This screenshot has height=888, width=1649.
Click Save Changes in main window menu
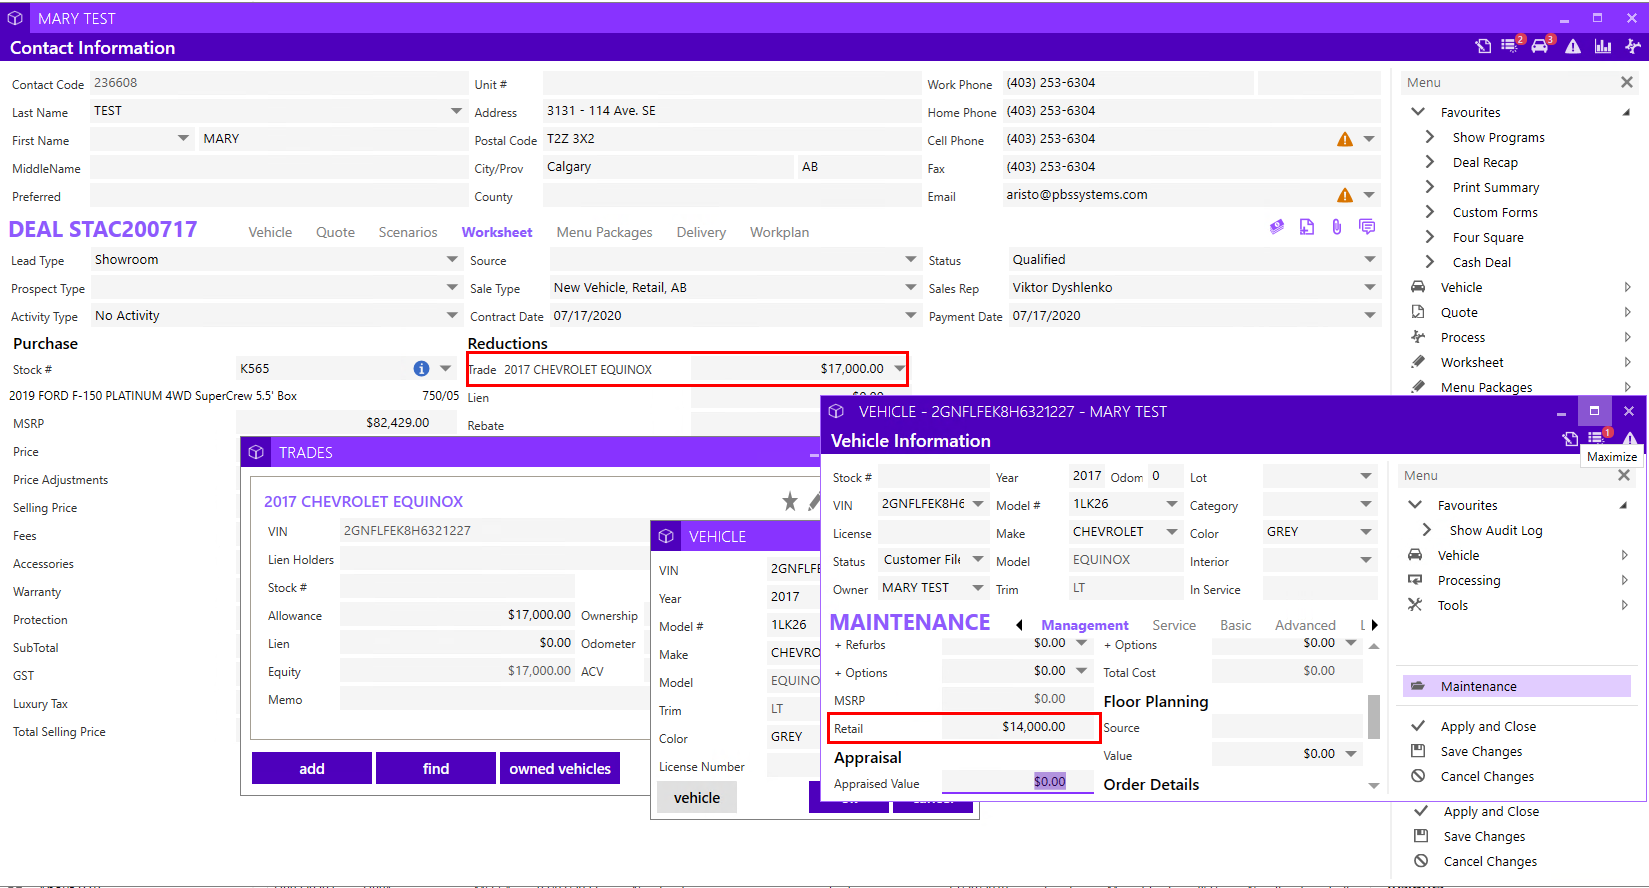click(1484, 836)
